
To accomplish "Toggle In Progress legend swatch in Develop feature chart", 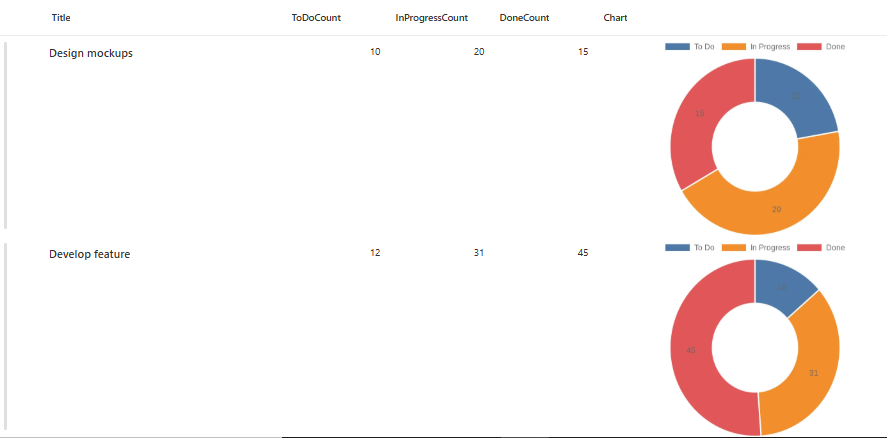I will point(734,247).
